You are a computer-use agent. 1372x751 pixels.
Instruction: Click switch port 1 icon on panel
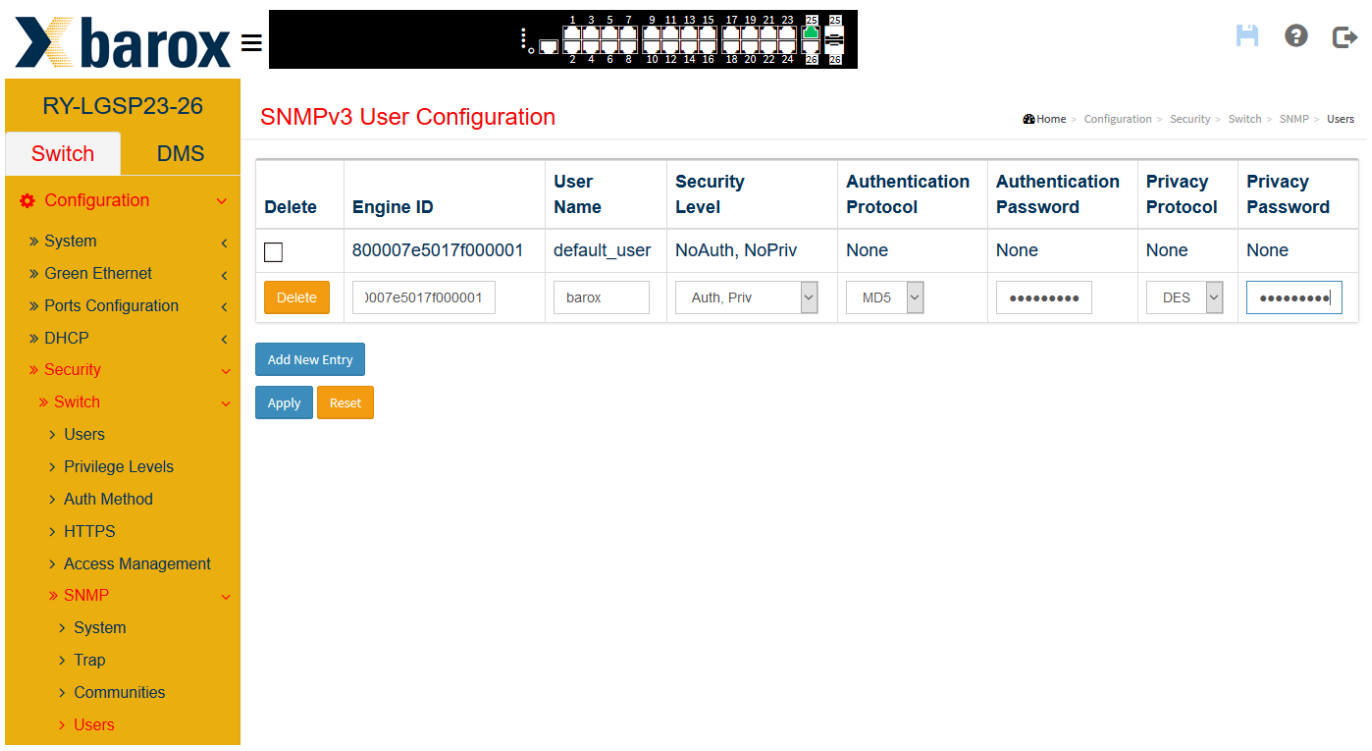572,34
